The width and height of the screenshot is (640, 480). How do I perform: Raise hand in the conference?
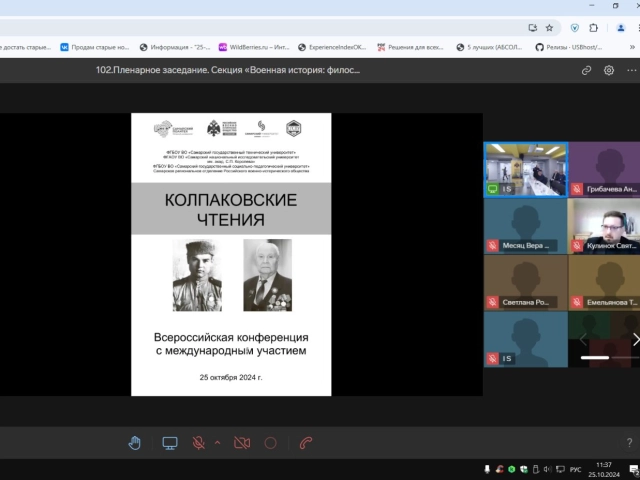(134, 443)
